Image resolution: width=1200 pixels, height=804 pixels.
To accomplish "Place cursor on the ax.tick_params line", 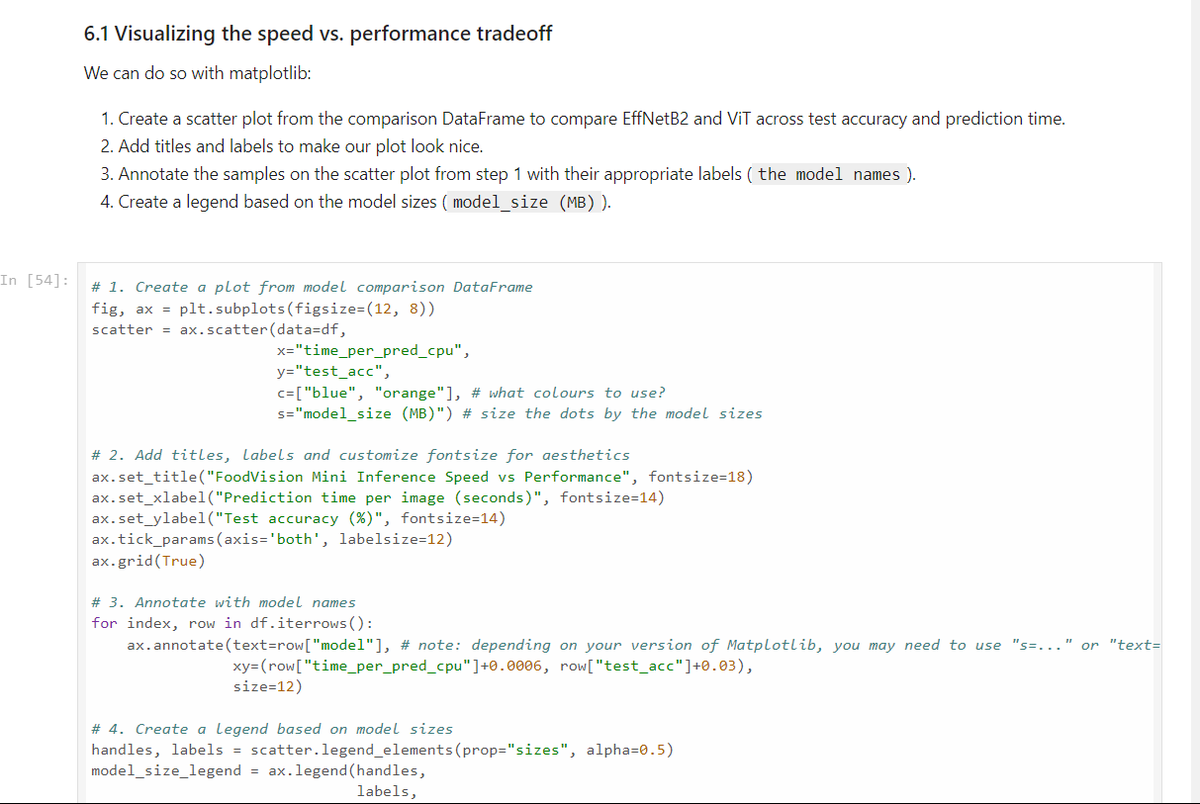I will (x=271, y=539).
